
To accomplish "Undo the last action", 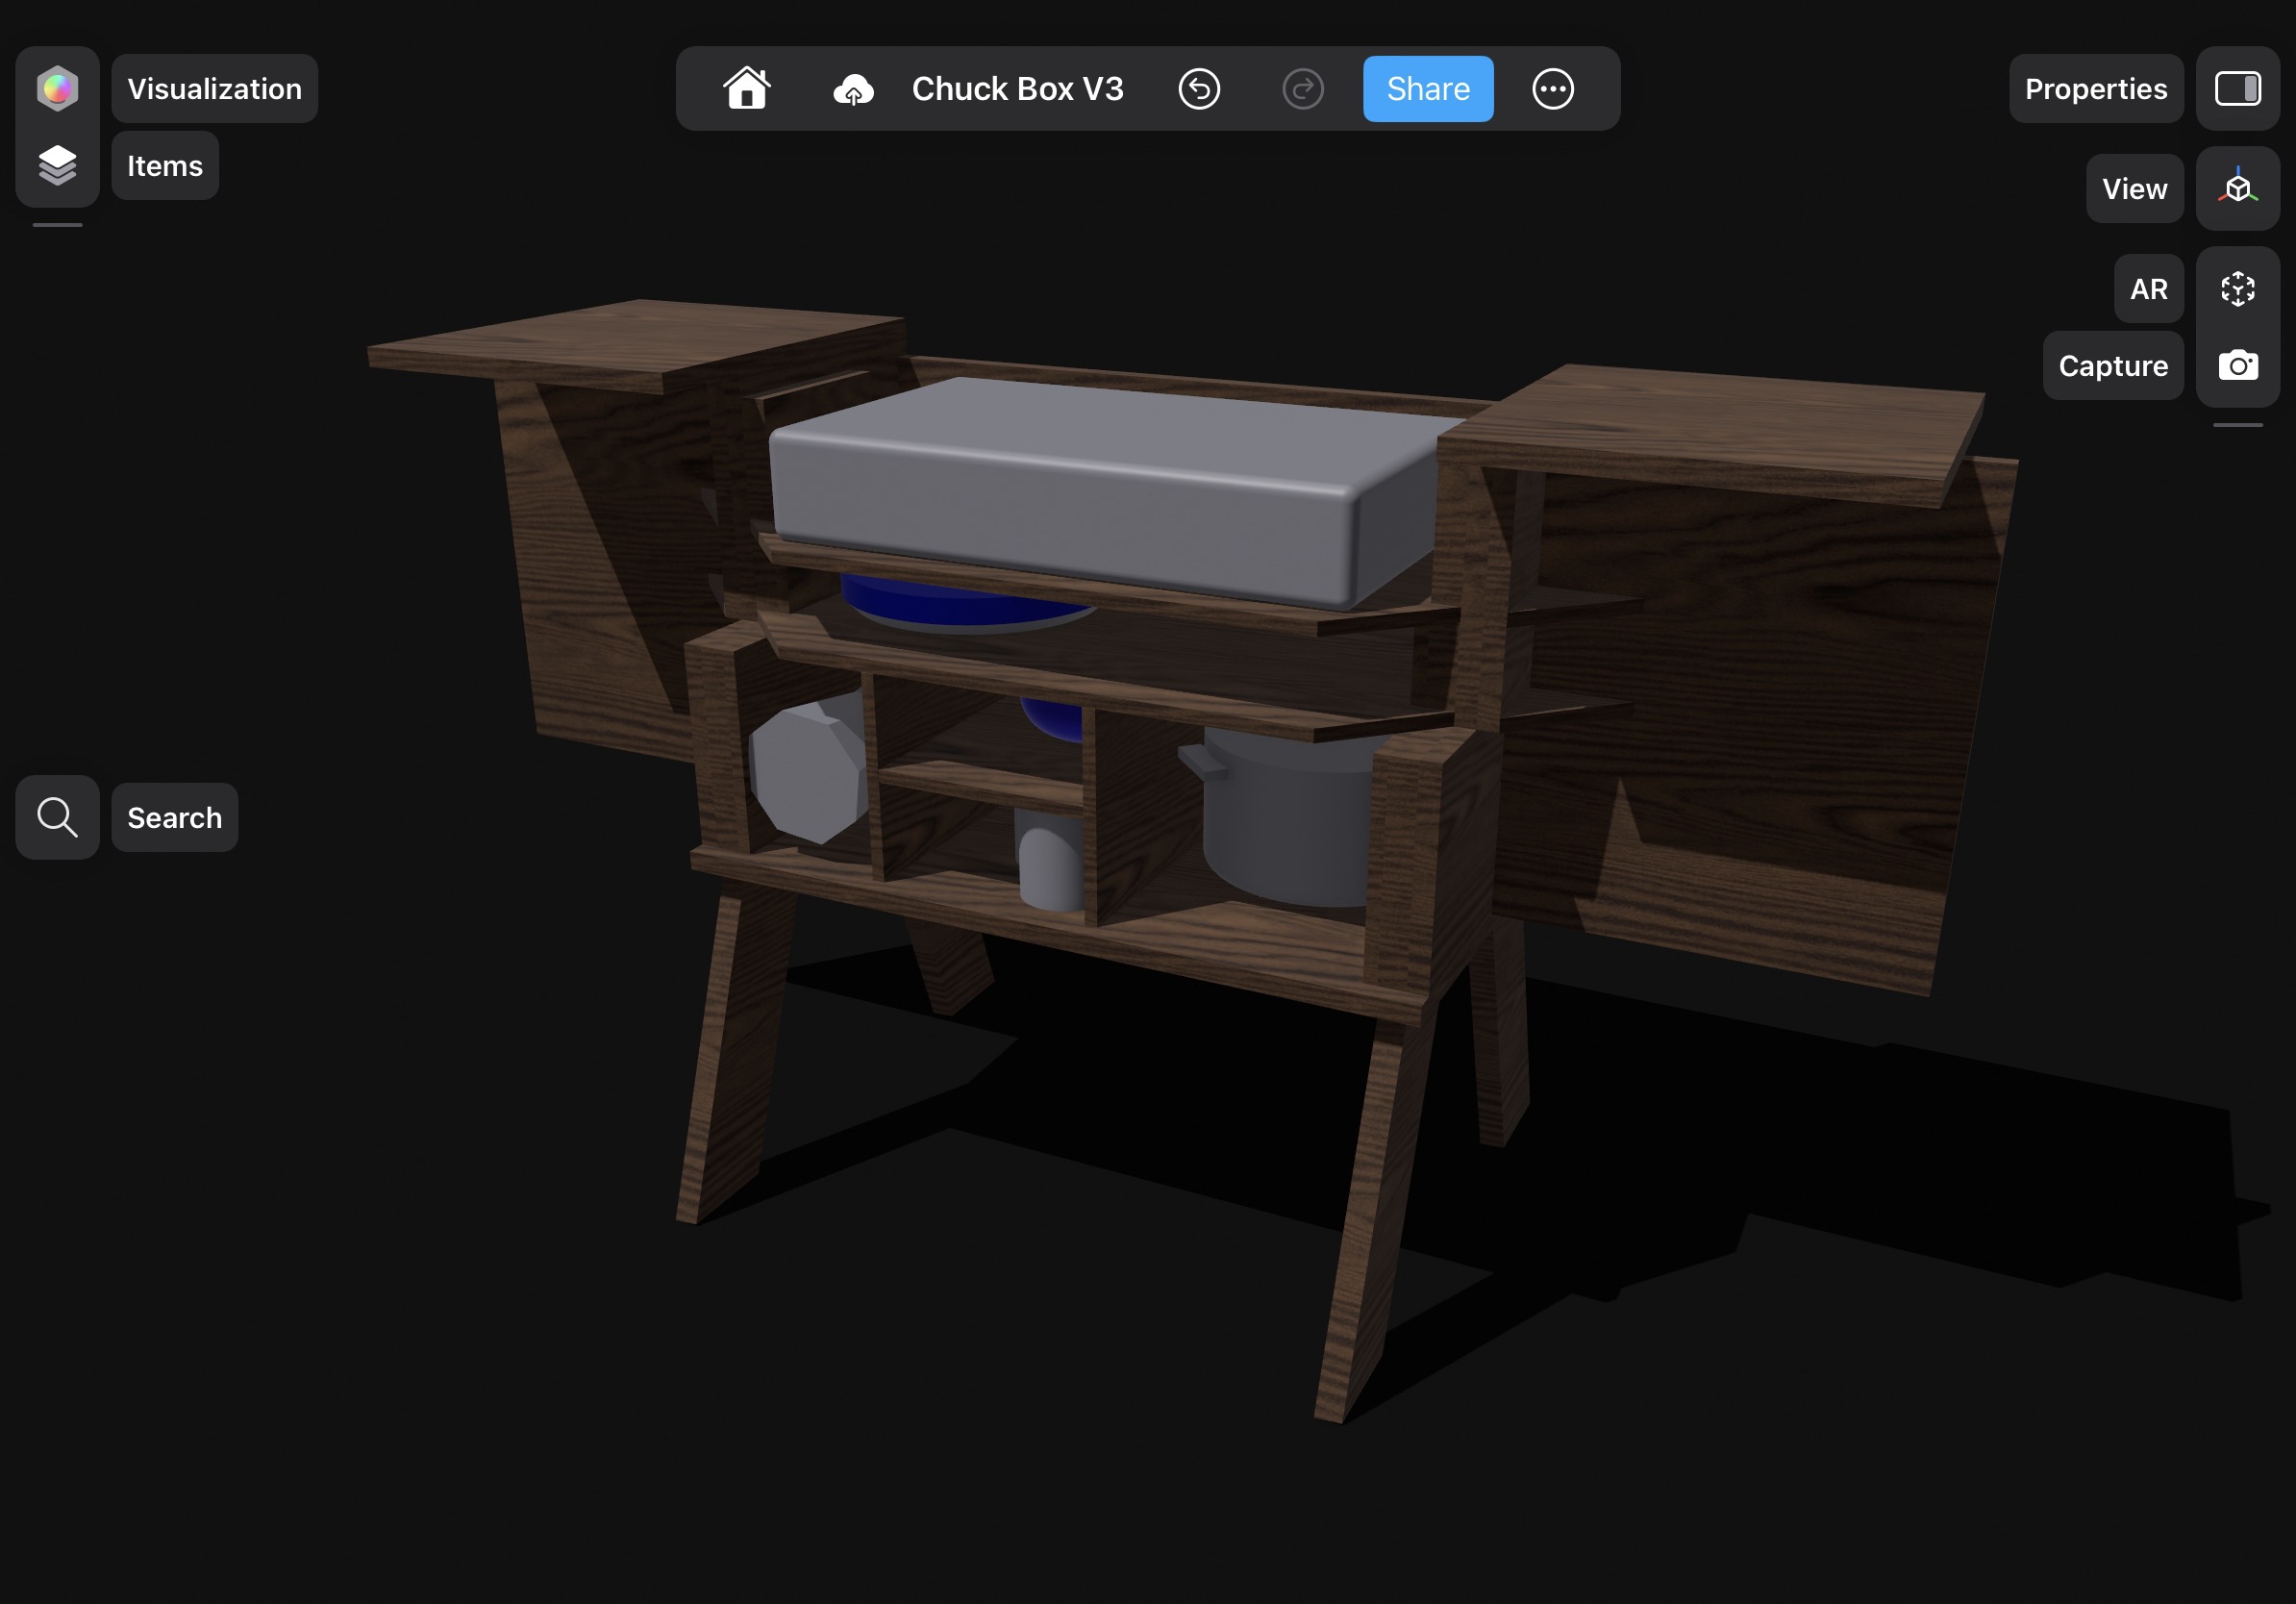I will pyautogui.click(x=1199, y=88).
